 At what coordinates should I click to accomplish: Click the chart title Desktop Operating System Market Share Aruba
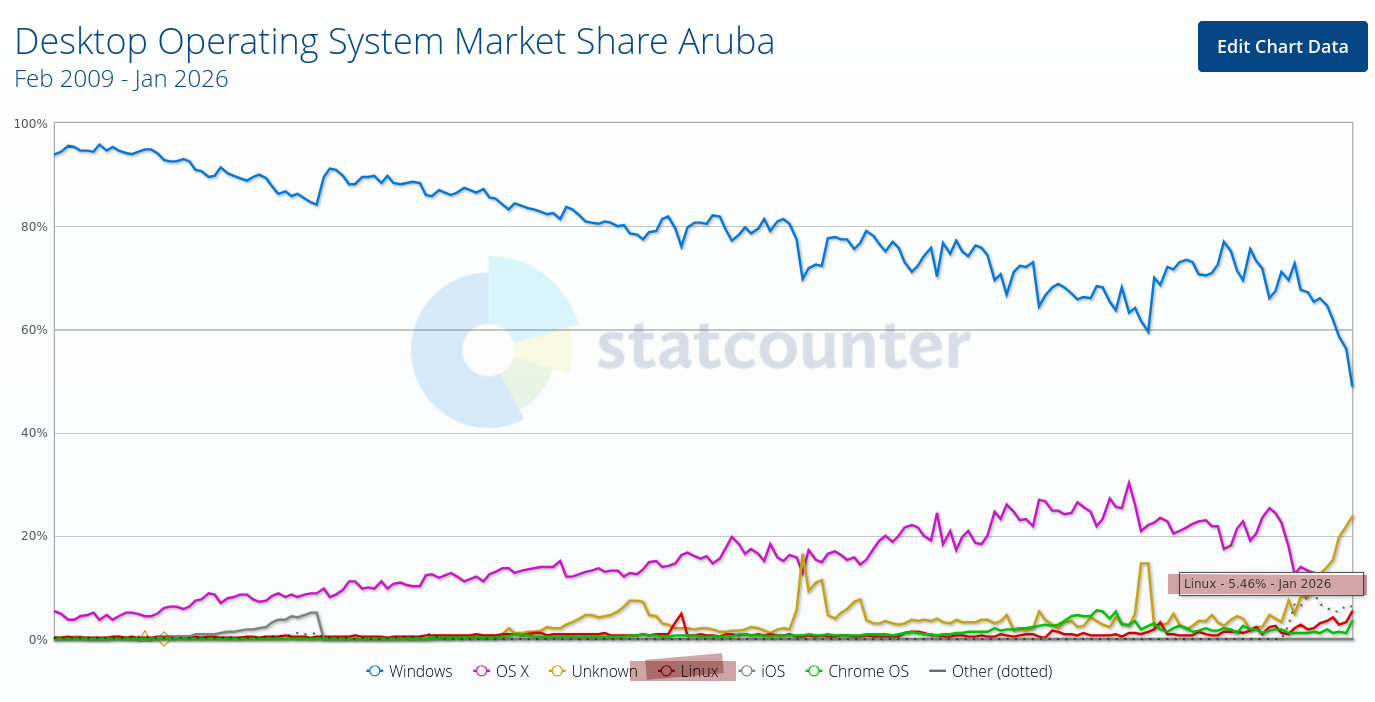(x=394, y=41)
